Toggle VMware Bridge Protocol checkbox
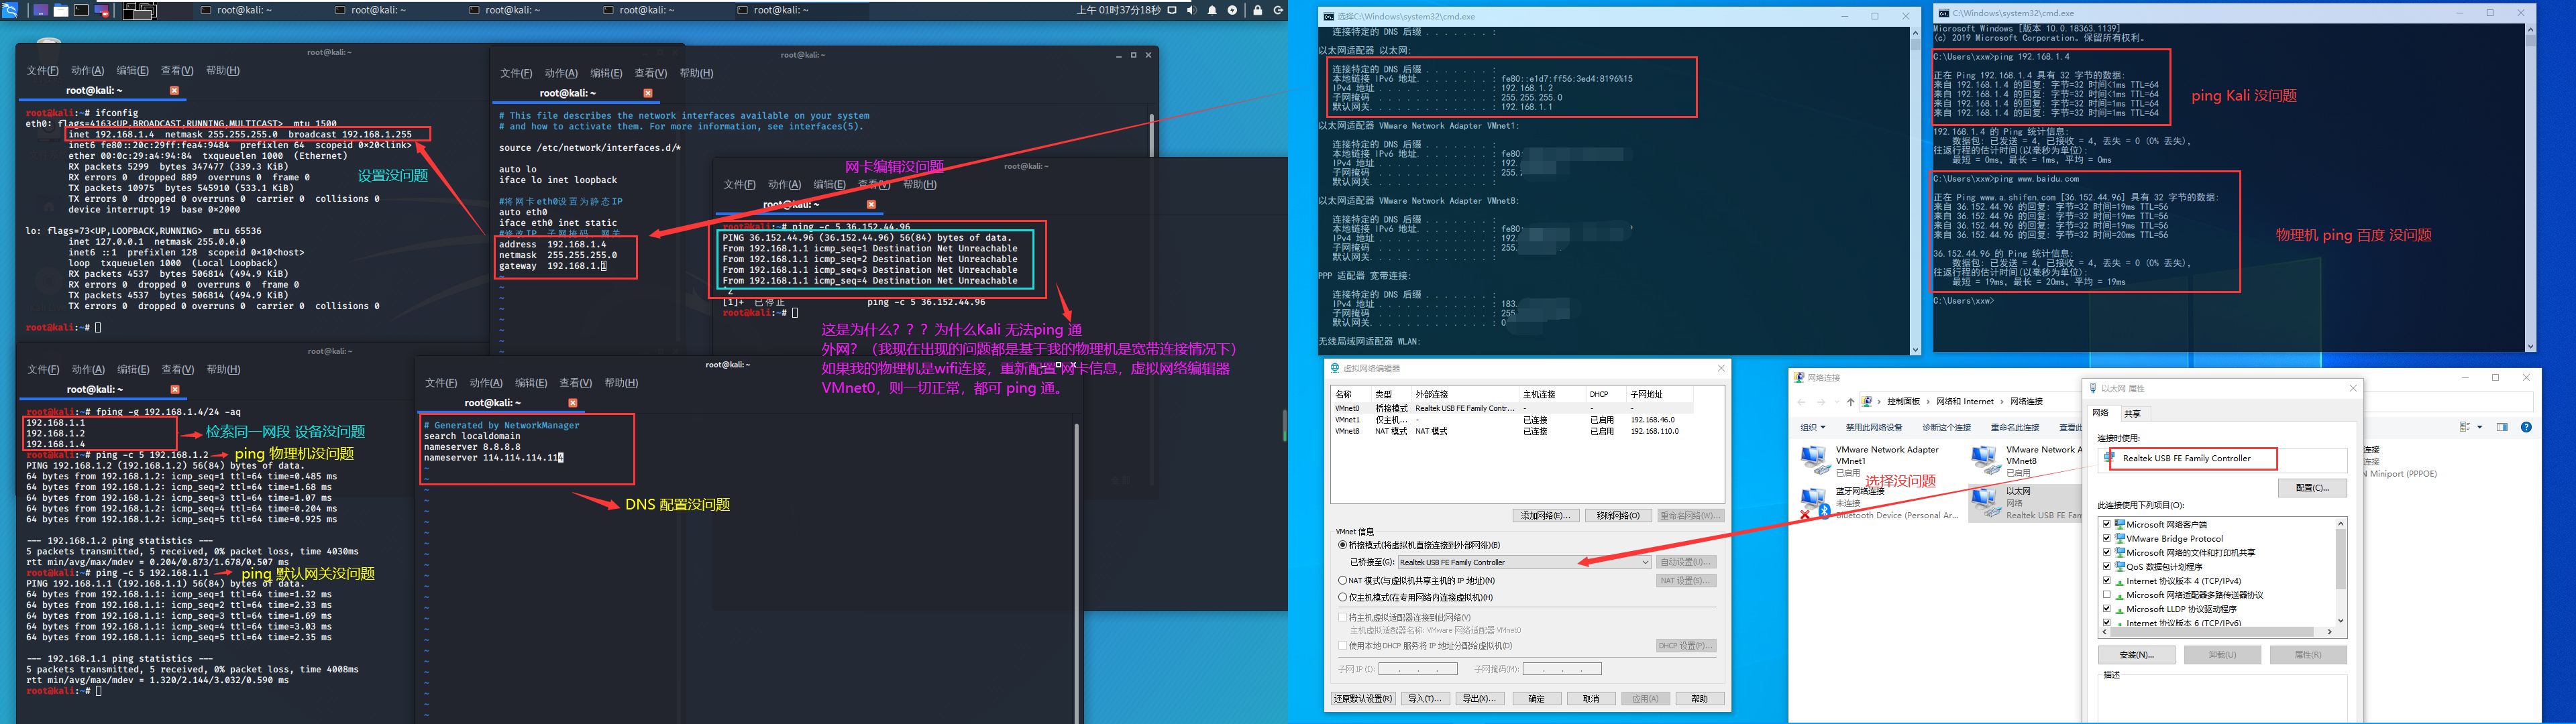This screenshot has height=724, width=2576. pos(2107,538)
